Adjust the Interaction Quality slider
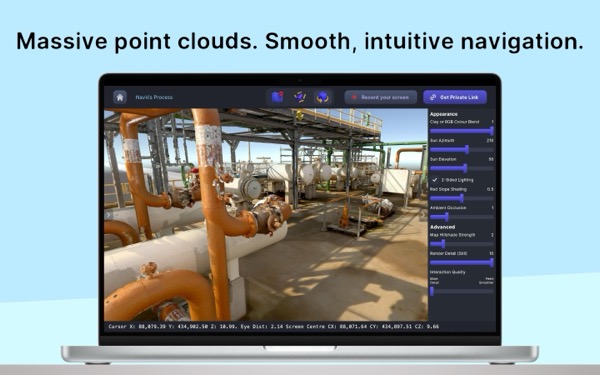Screen dimensions: 600x375 461,291
